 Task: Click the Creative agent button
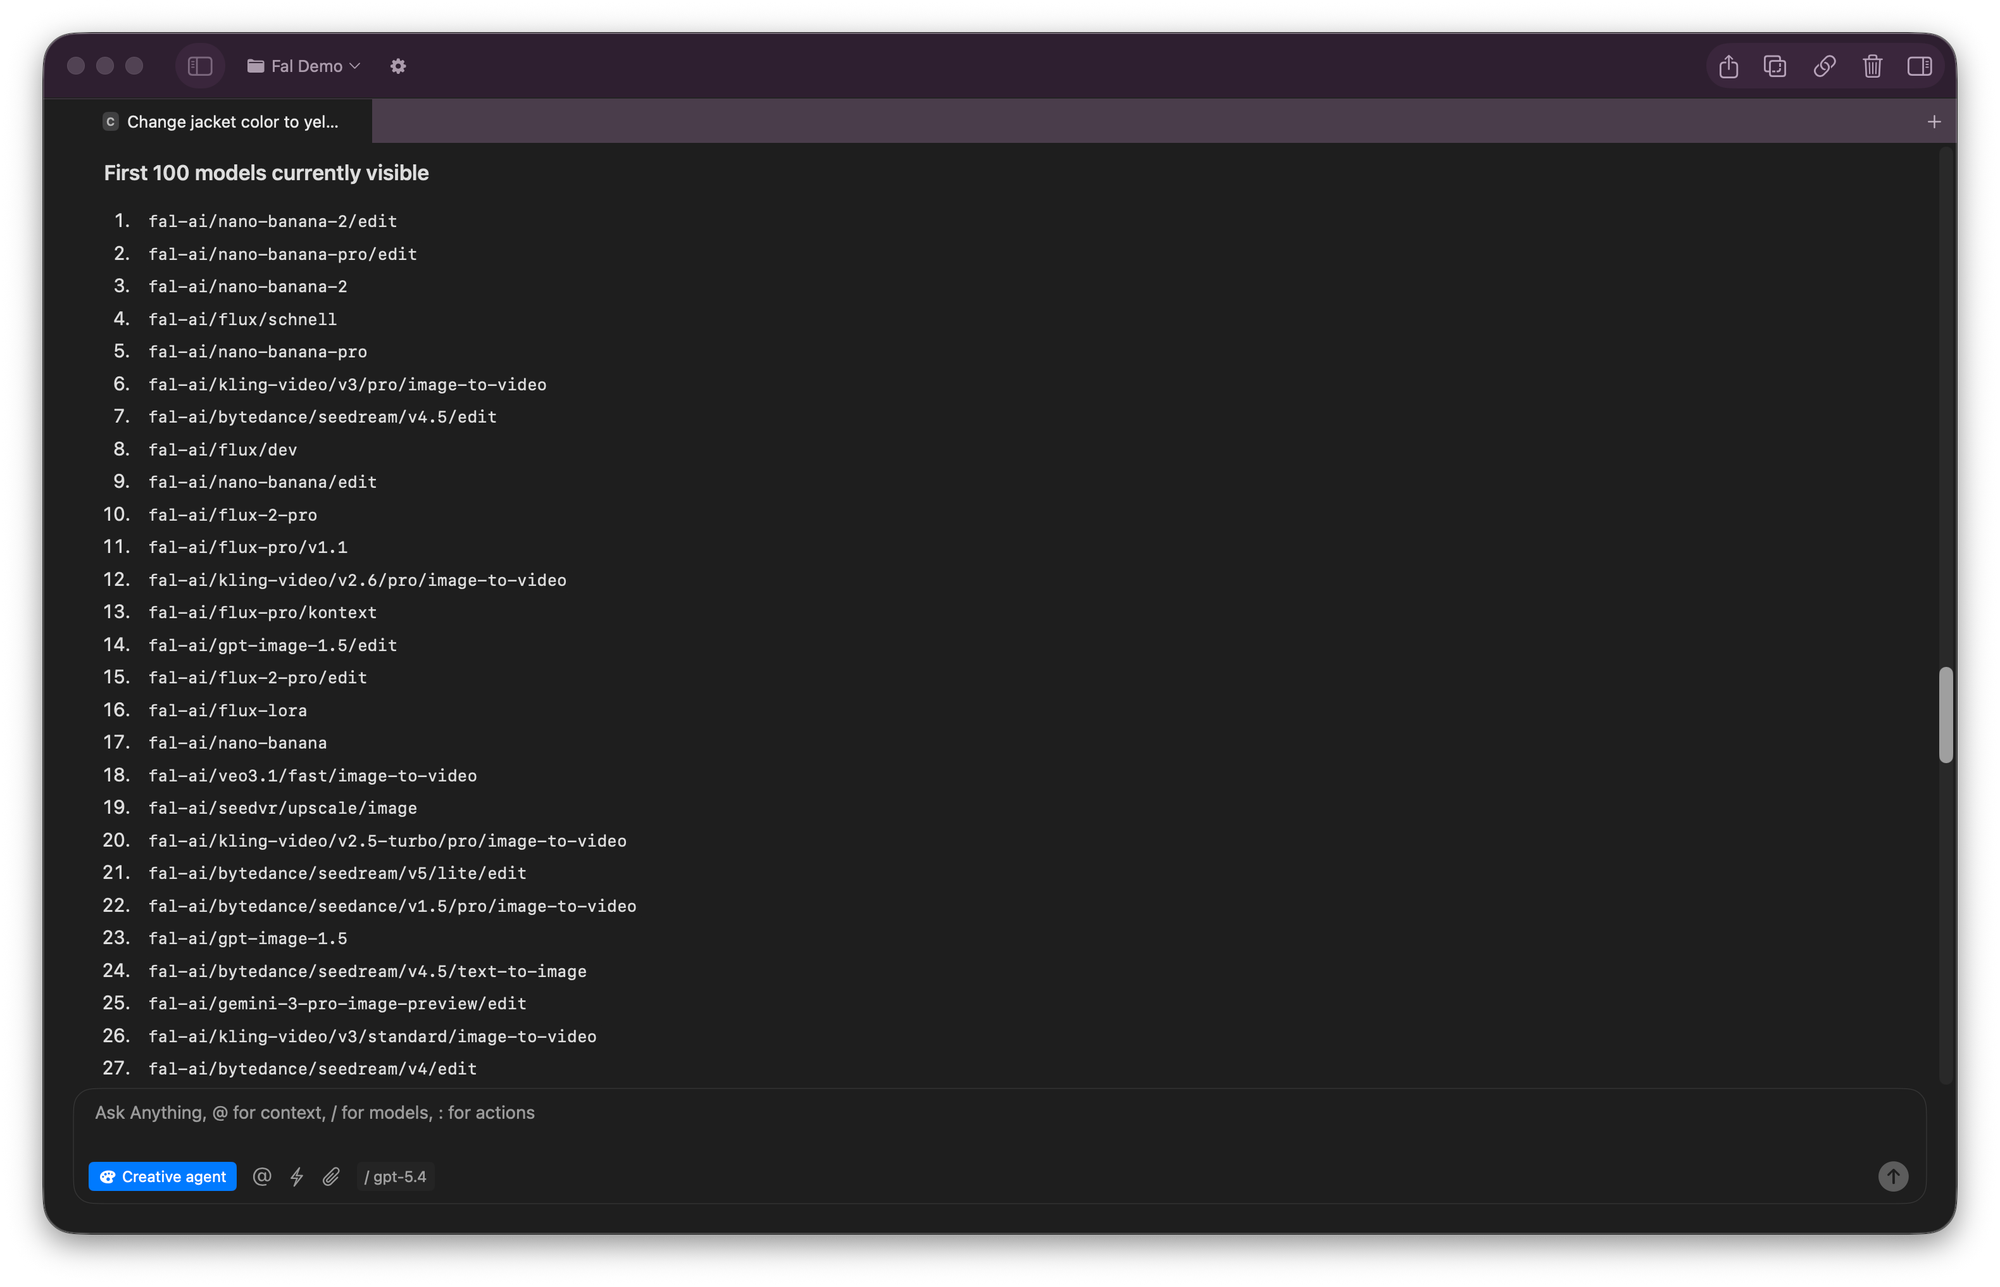click(x=162, y=1177)
